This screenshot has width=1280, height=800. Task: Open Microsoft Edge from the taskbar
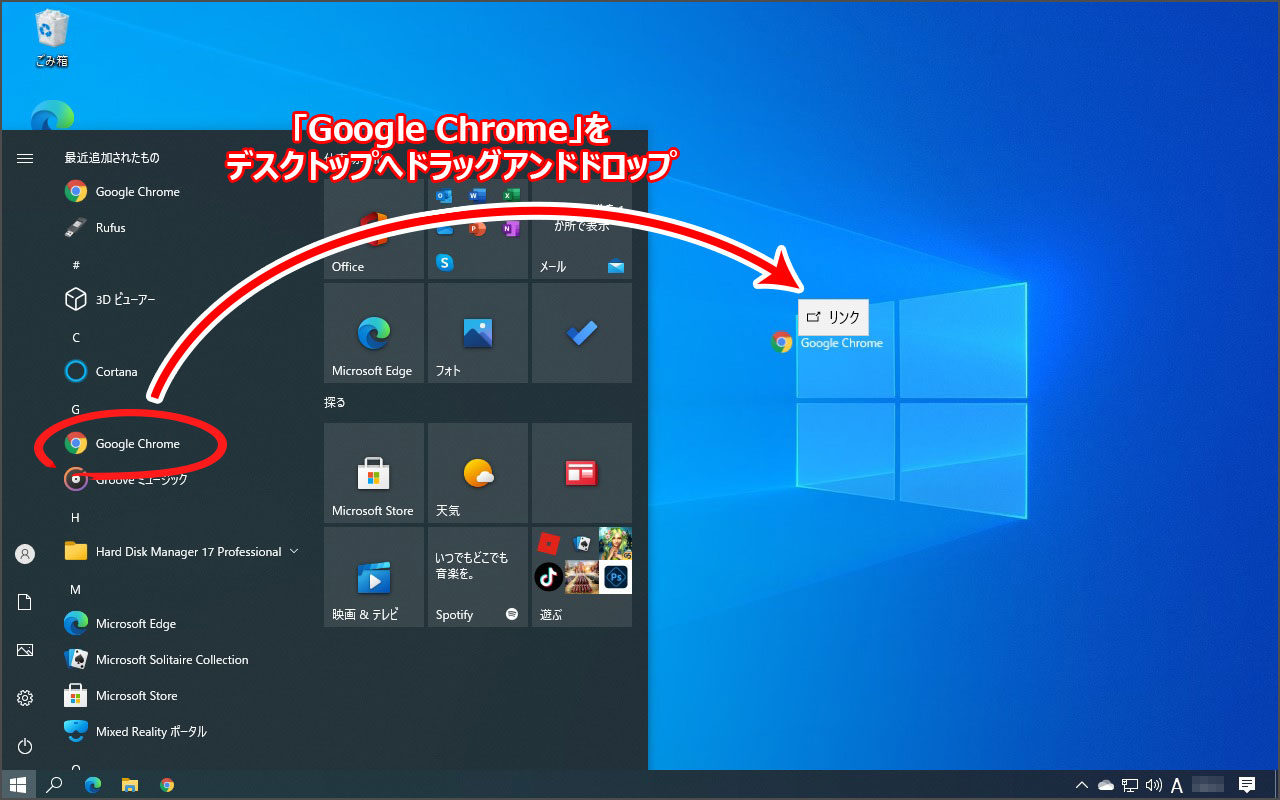pyautogui.click(x=92, y=785)
